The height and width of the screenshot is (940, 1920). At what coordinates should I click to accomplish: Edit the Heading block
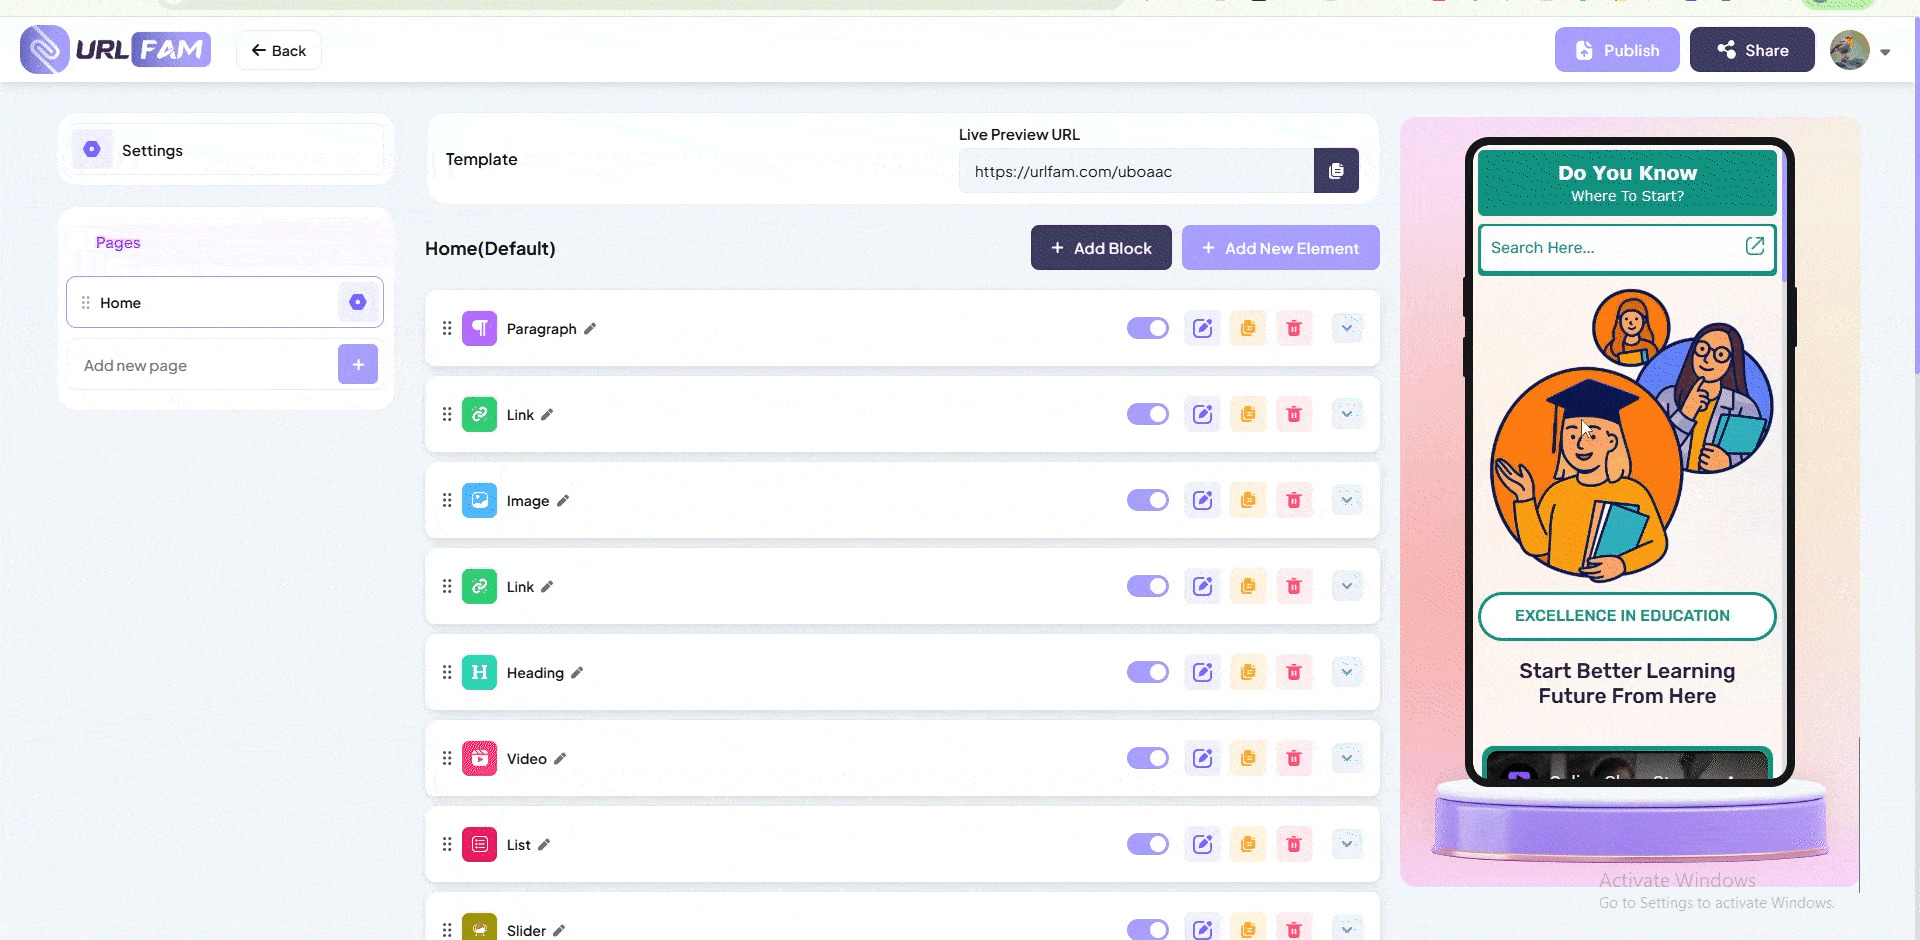tap(1202, 673)
